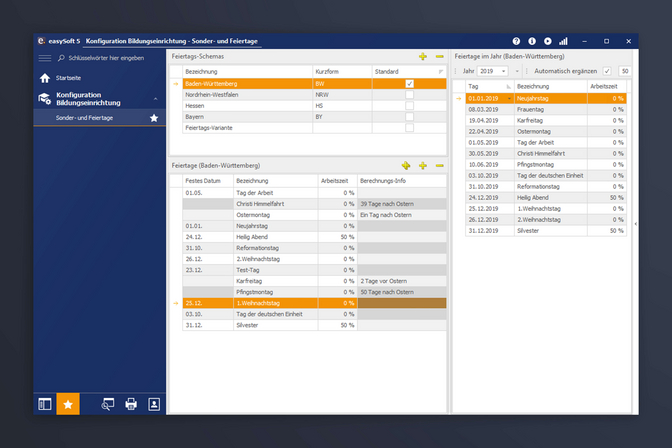The width and height of the screenshot is (672, 448).
Task: Select the Nordrhein-Westfalen schema row
Action: (x=315, y=95)
